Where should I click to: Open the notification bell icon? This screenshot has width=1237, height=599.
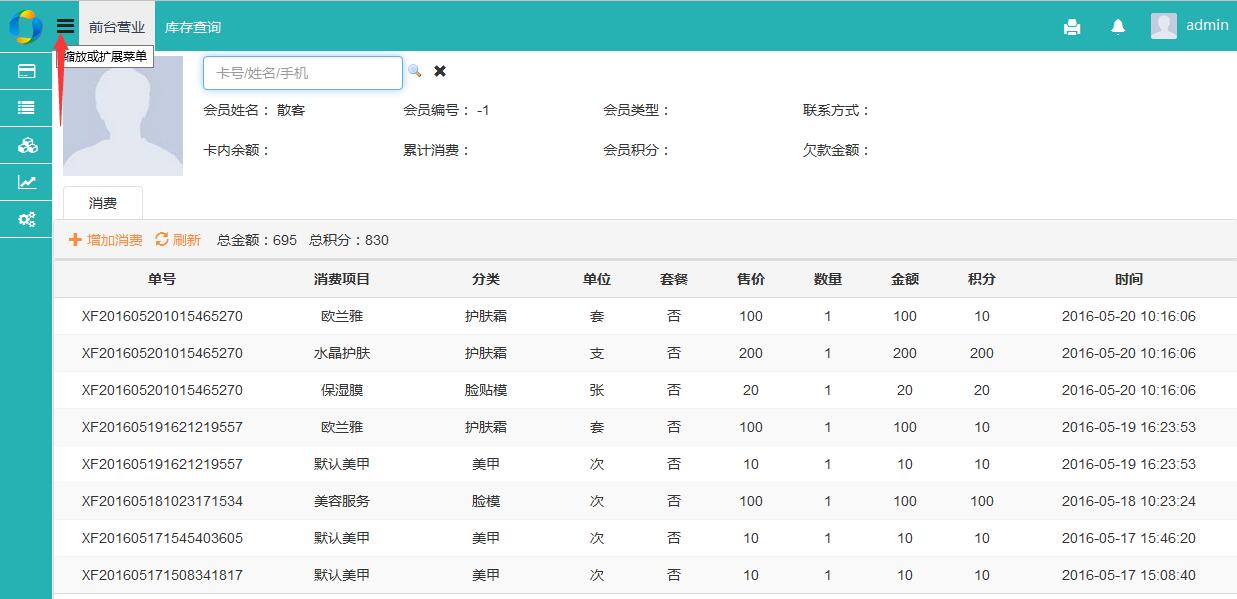[x=1117, y=27]
